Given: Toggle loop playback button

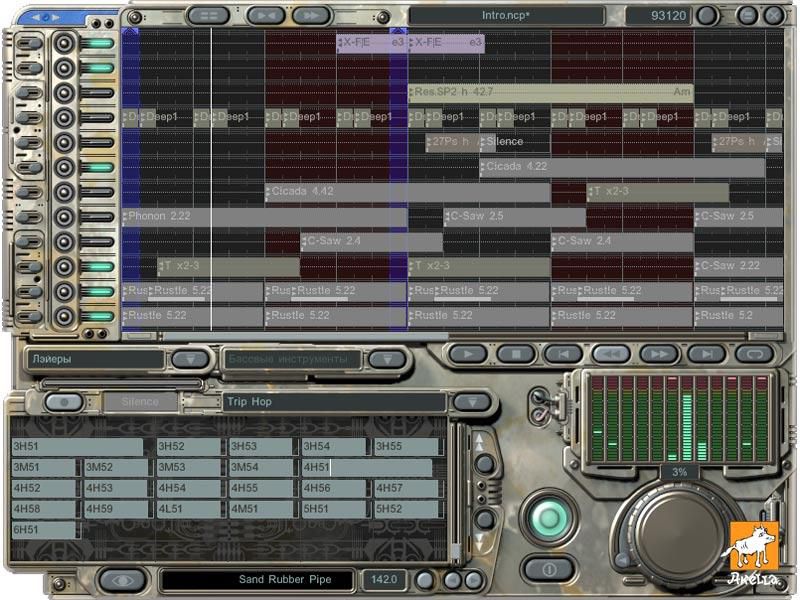Looking at the screenshot, I should point(755,354).
